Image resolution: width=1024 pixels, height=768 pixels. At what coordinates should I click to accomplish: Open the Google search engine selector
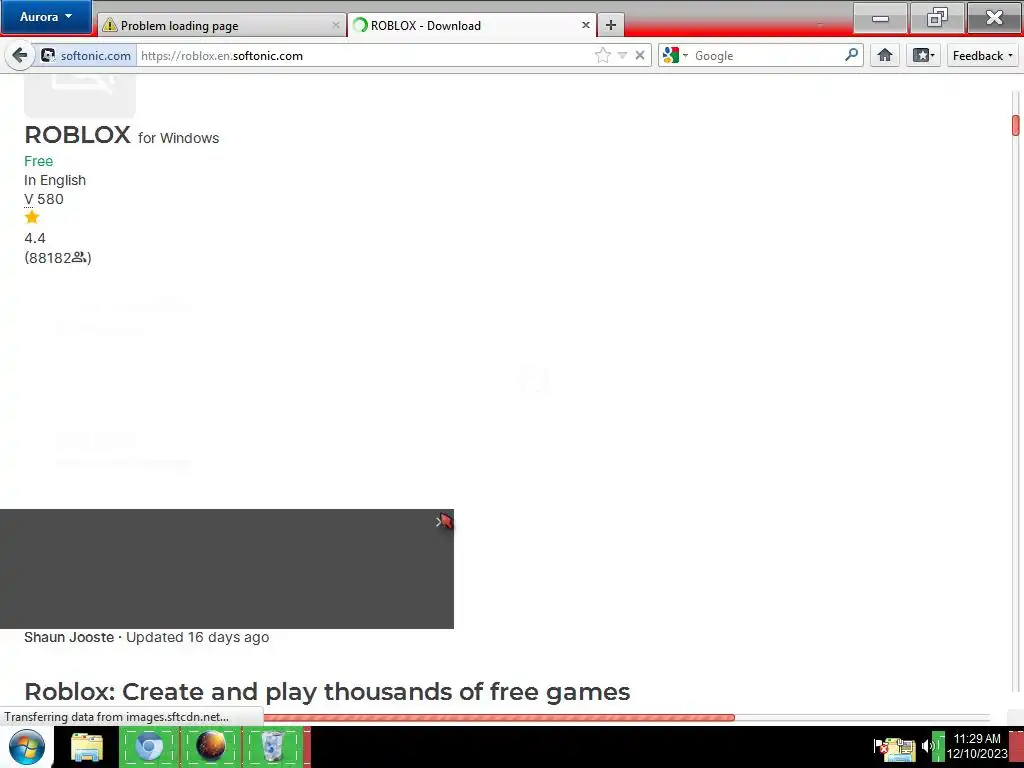pyautogui.click(x=675, y=56)
